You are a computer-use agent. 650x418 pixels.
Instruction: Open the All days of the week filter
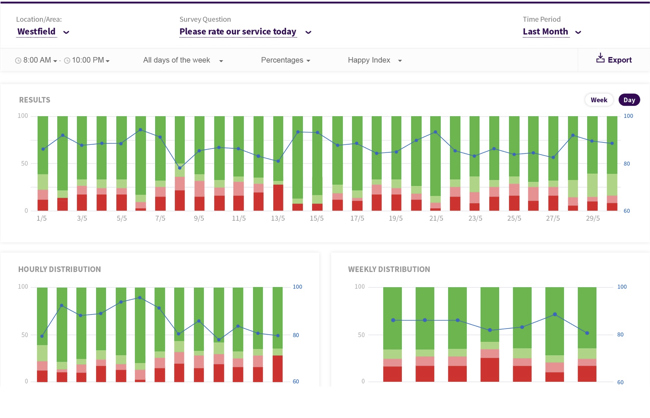183,61
